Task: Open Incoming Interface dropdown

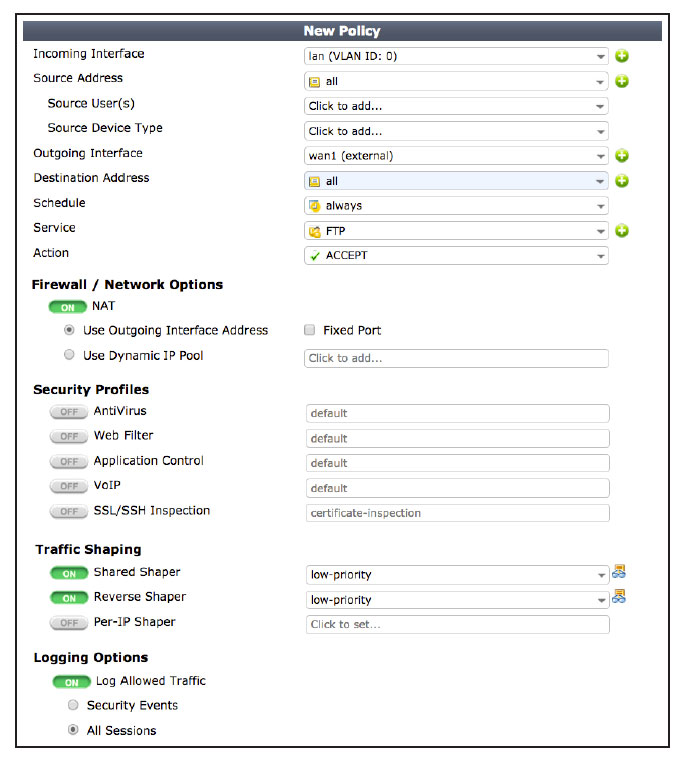Action: 456,56
